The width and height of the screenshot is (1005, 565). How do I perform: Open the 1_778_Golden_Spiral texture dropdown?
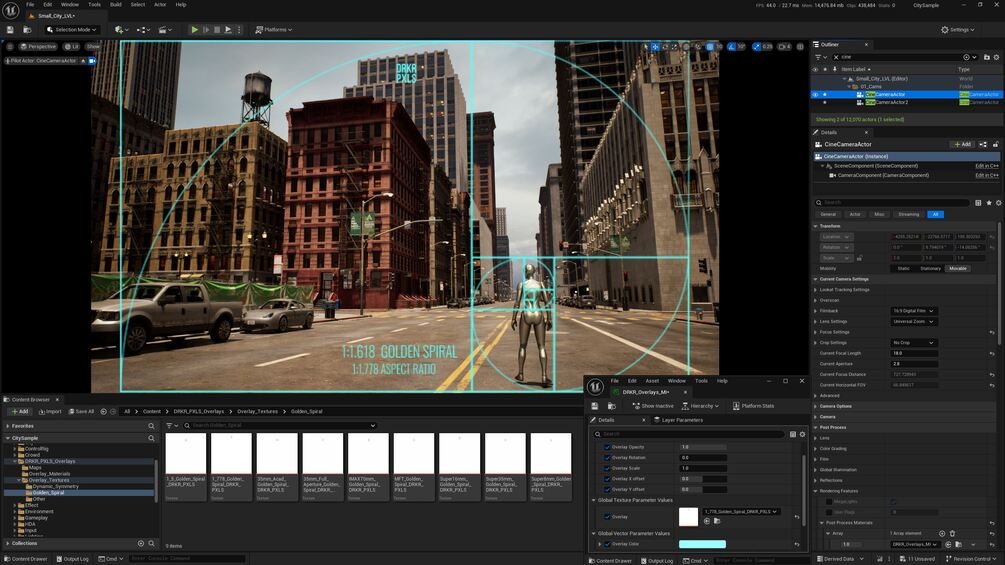point(741,511)
